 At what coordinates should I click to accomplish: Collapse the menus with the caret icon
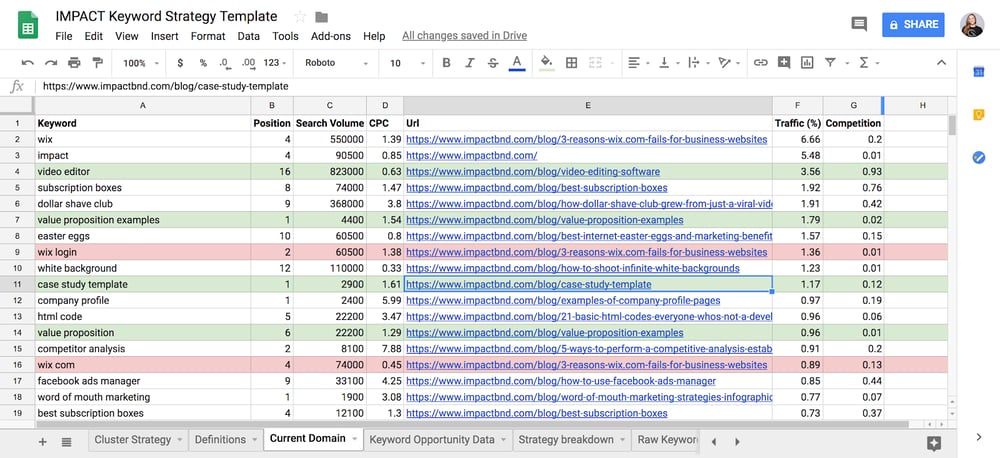[941, 63]
